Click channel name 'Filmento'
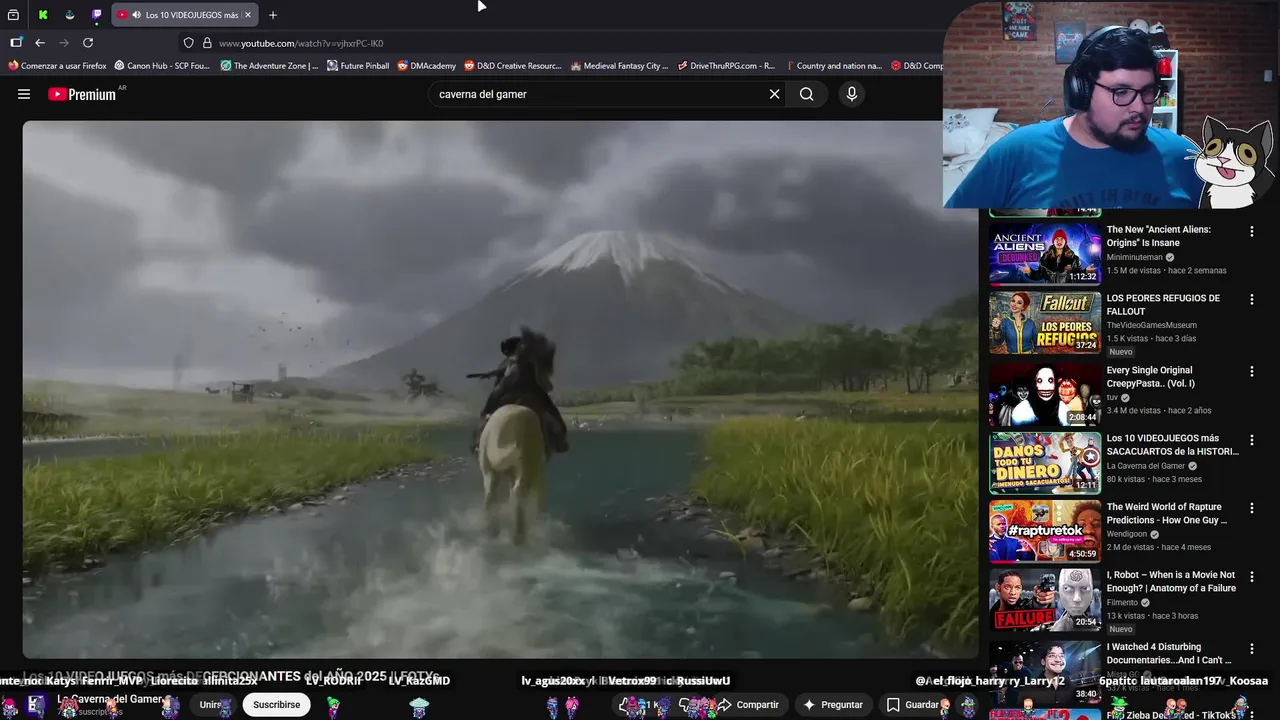This screenshot has height=720, width=1280. (1122, 603)
